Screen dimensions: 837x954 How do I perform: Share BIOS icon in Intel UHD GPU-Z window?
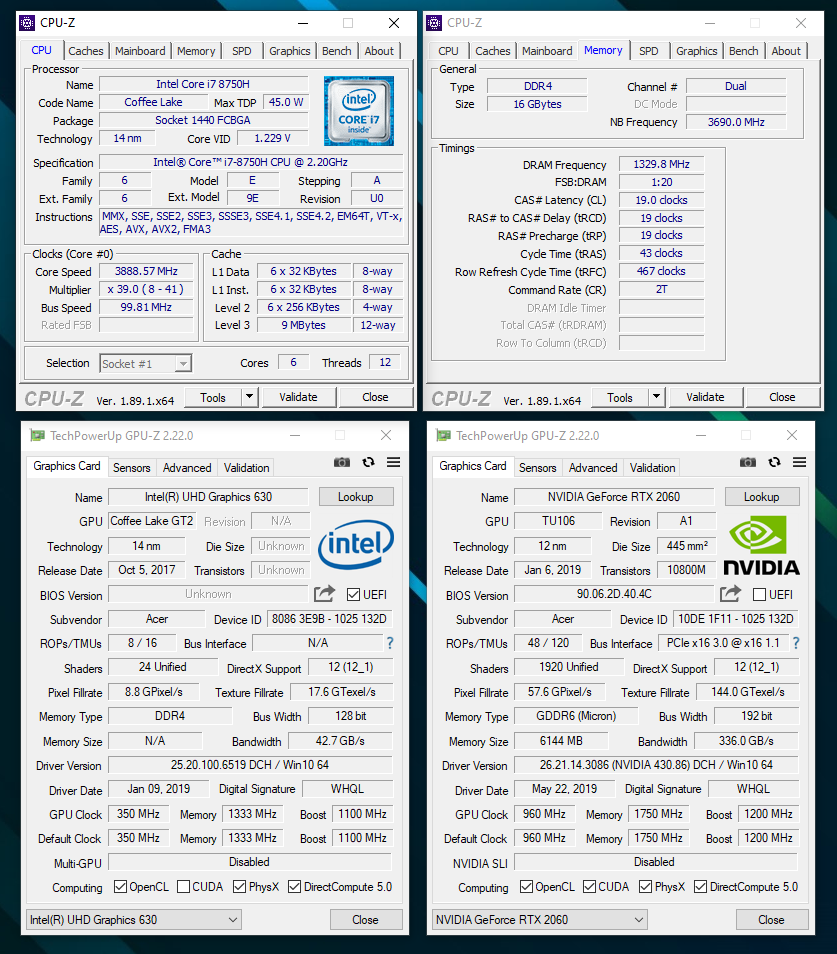pyautogui.click(x=324, y=593)
